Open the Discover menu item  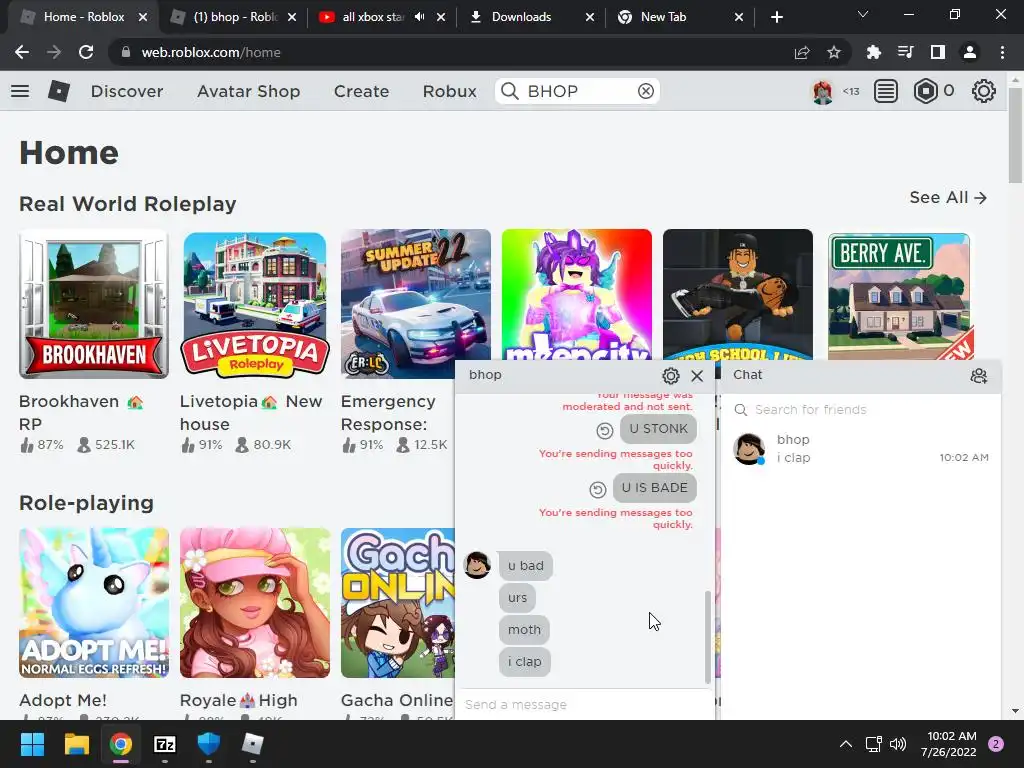(127, 91)
